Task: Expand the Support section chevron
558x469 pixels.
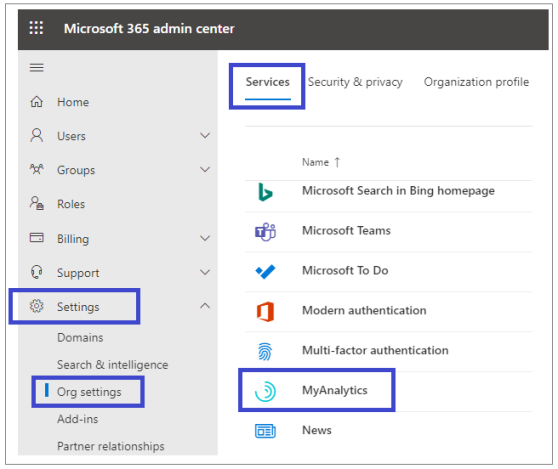Action: (205, 272)
